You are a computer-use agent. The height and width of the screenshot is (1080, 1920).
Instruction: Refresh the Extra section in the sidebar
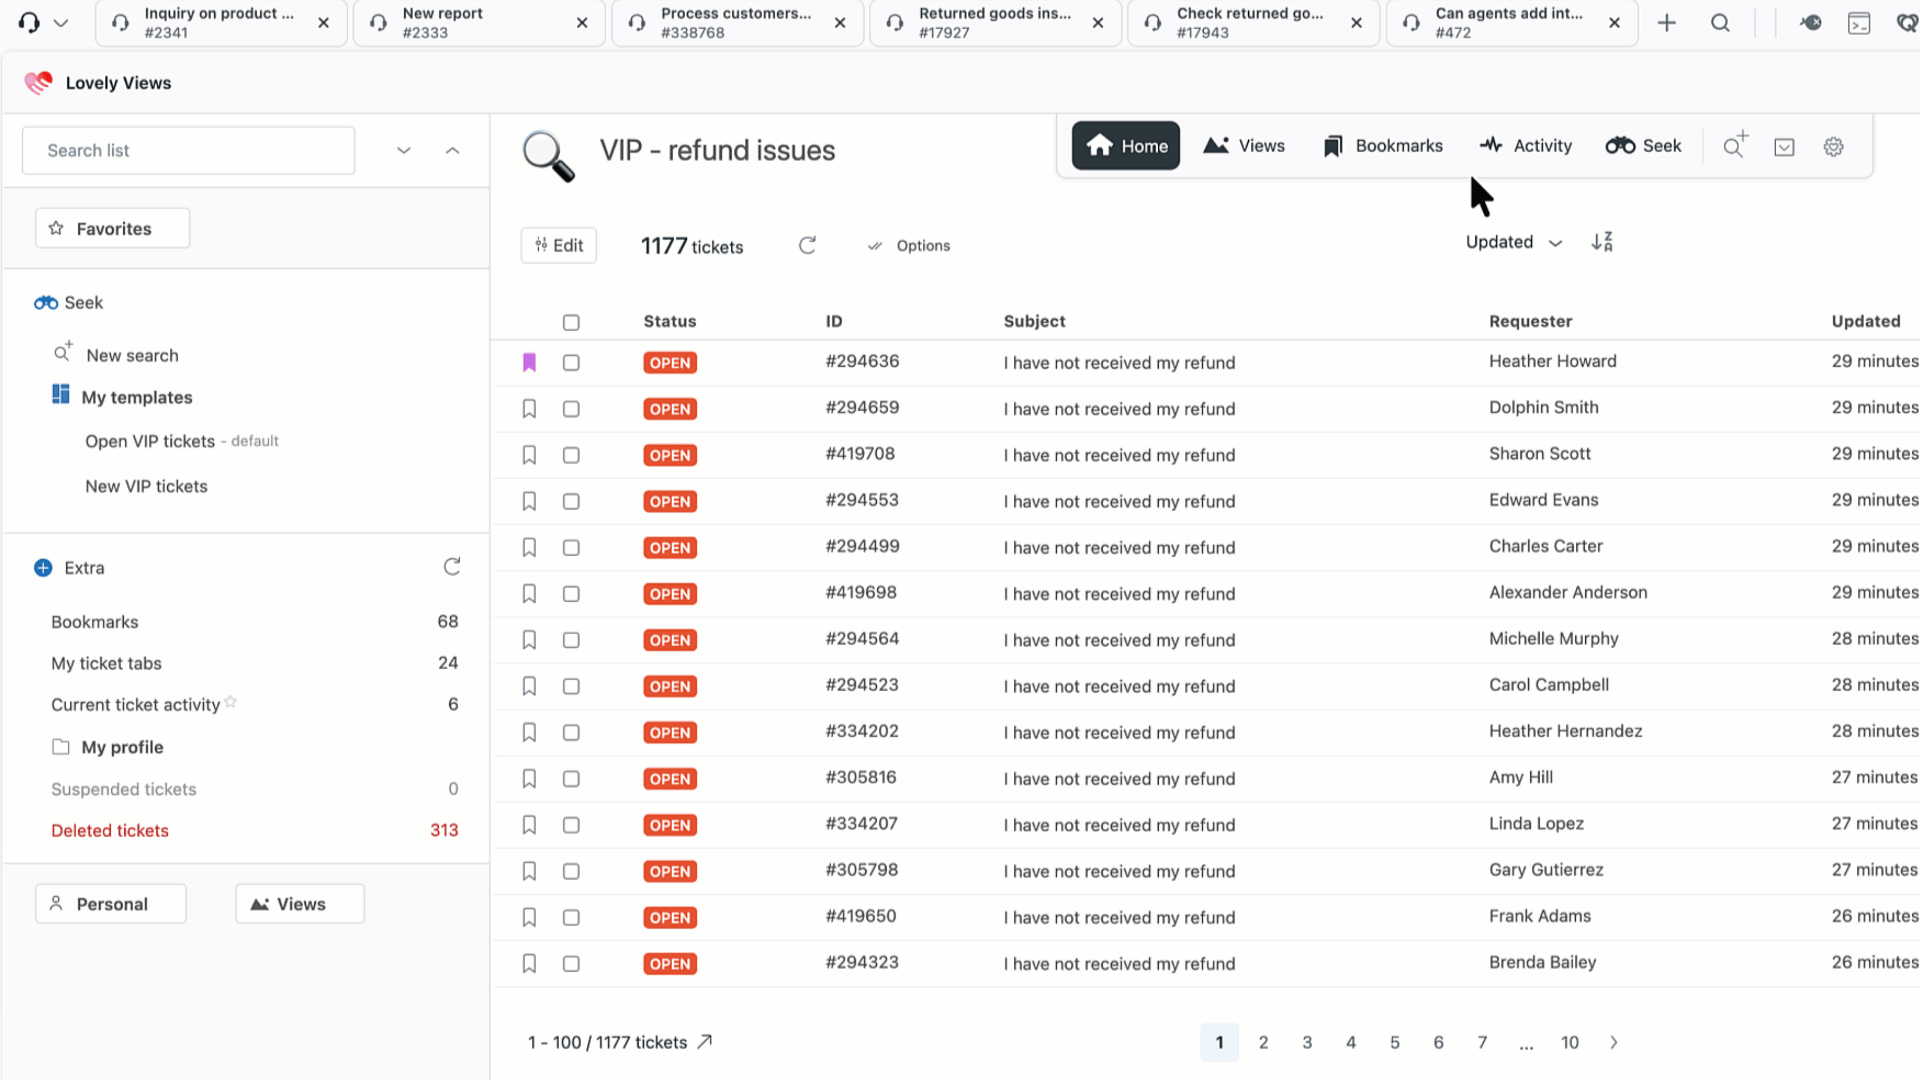click(452, 567)
